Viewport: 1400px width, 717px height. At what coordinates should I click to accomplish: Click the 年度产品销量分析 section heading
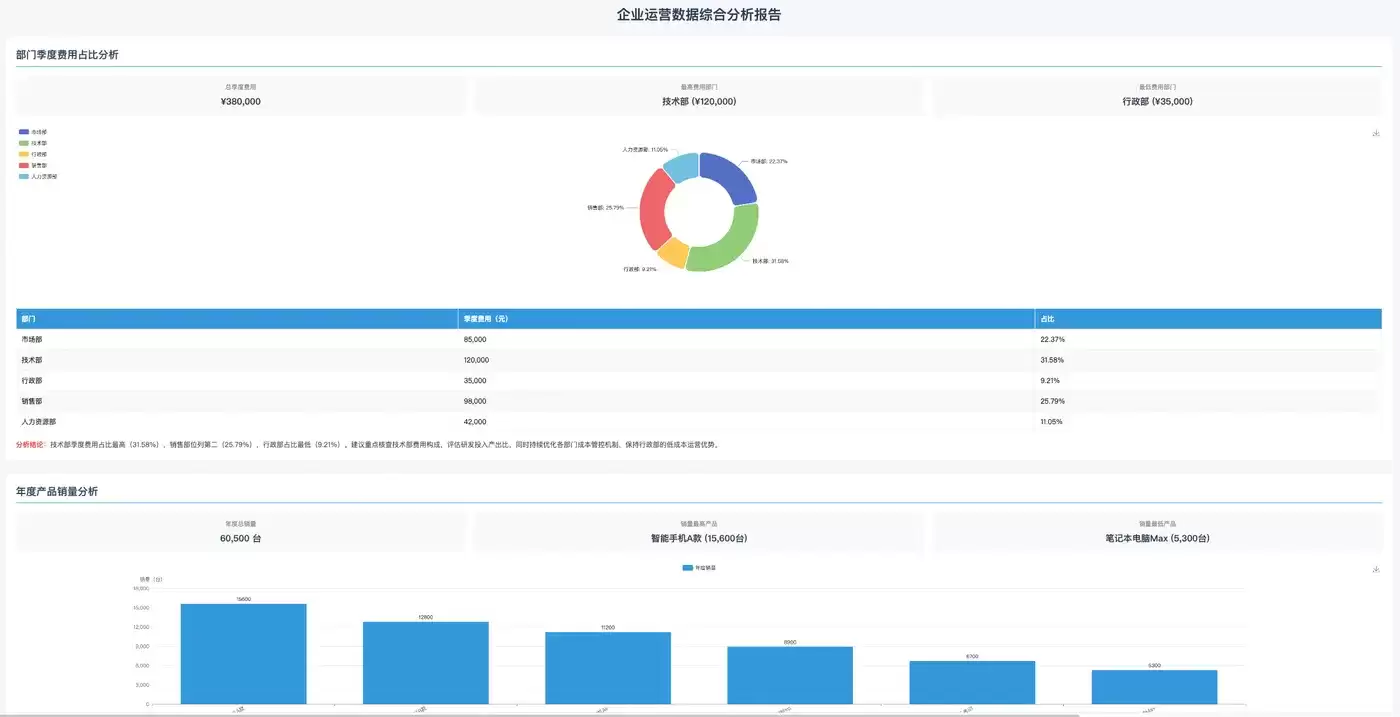click(x=57, y=491)
